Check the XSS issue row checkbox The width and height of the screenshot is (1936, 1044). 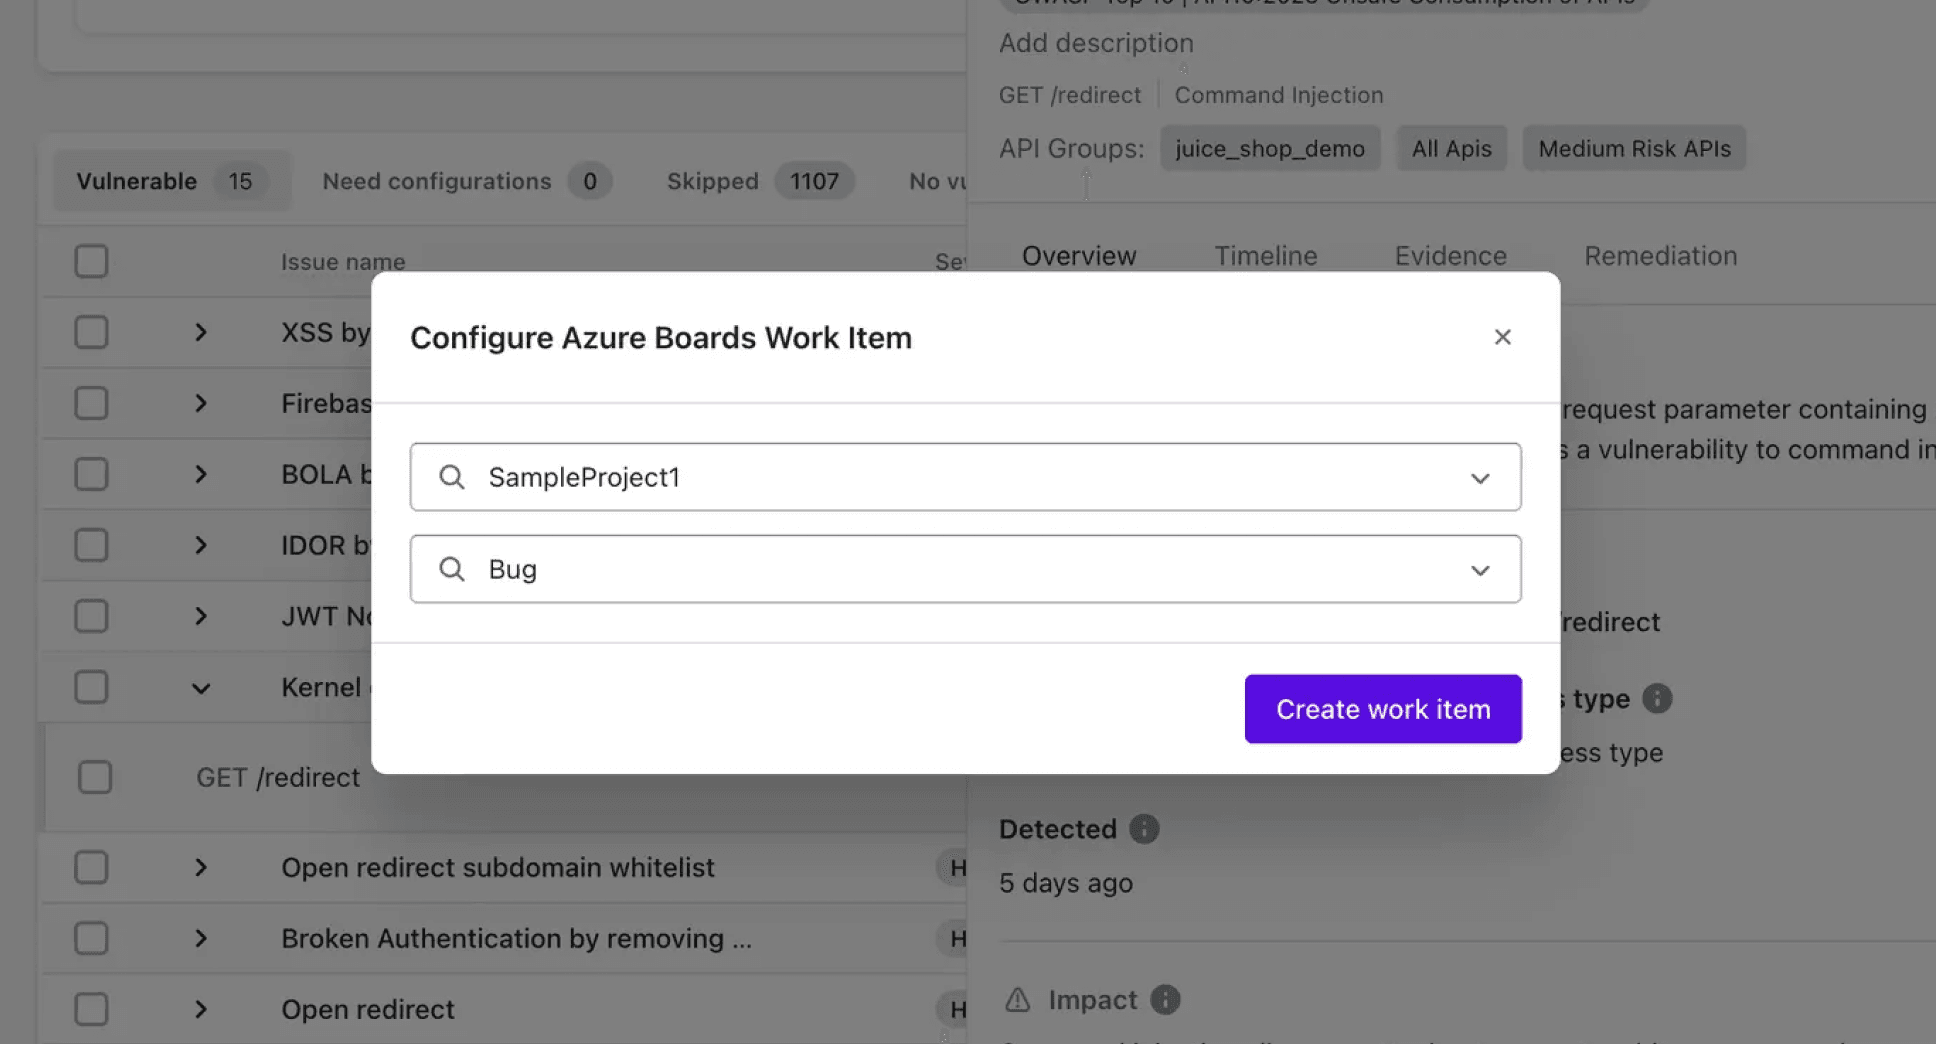tap(91, 332)
